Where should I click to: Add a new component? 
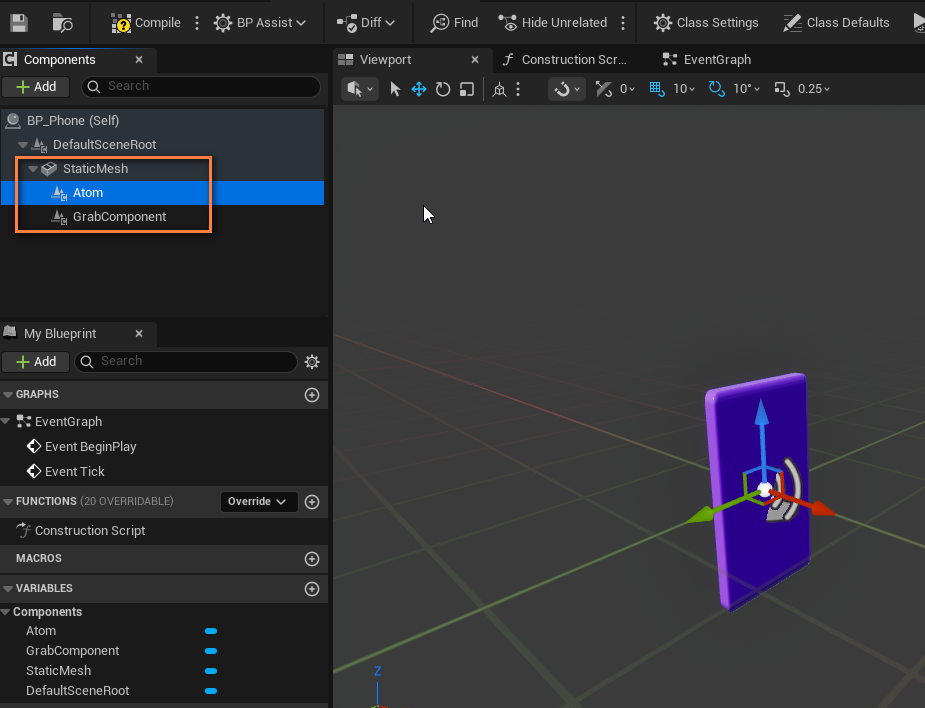[x=35, y=87]
